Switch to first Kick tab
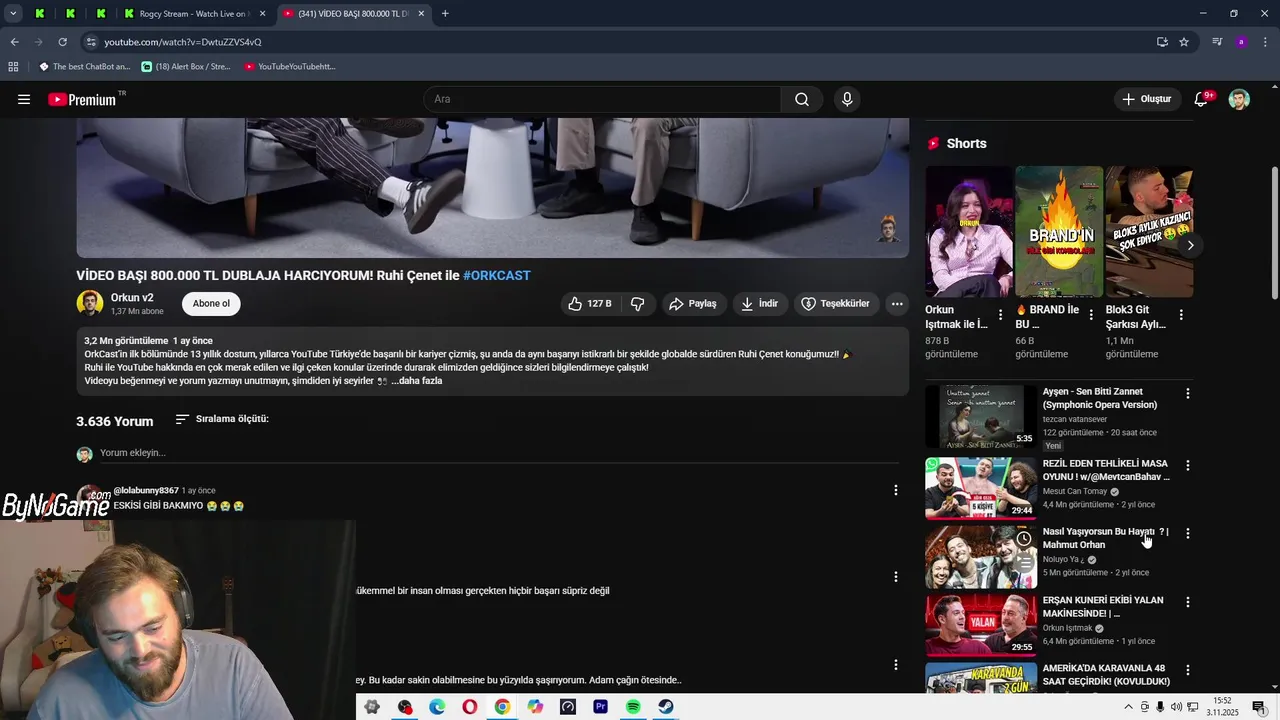Screen dimensions: 1280x720 point(40,14)
